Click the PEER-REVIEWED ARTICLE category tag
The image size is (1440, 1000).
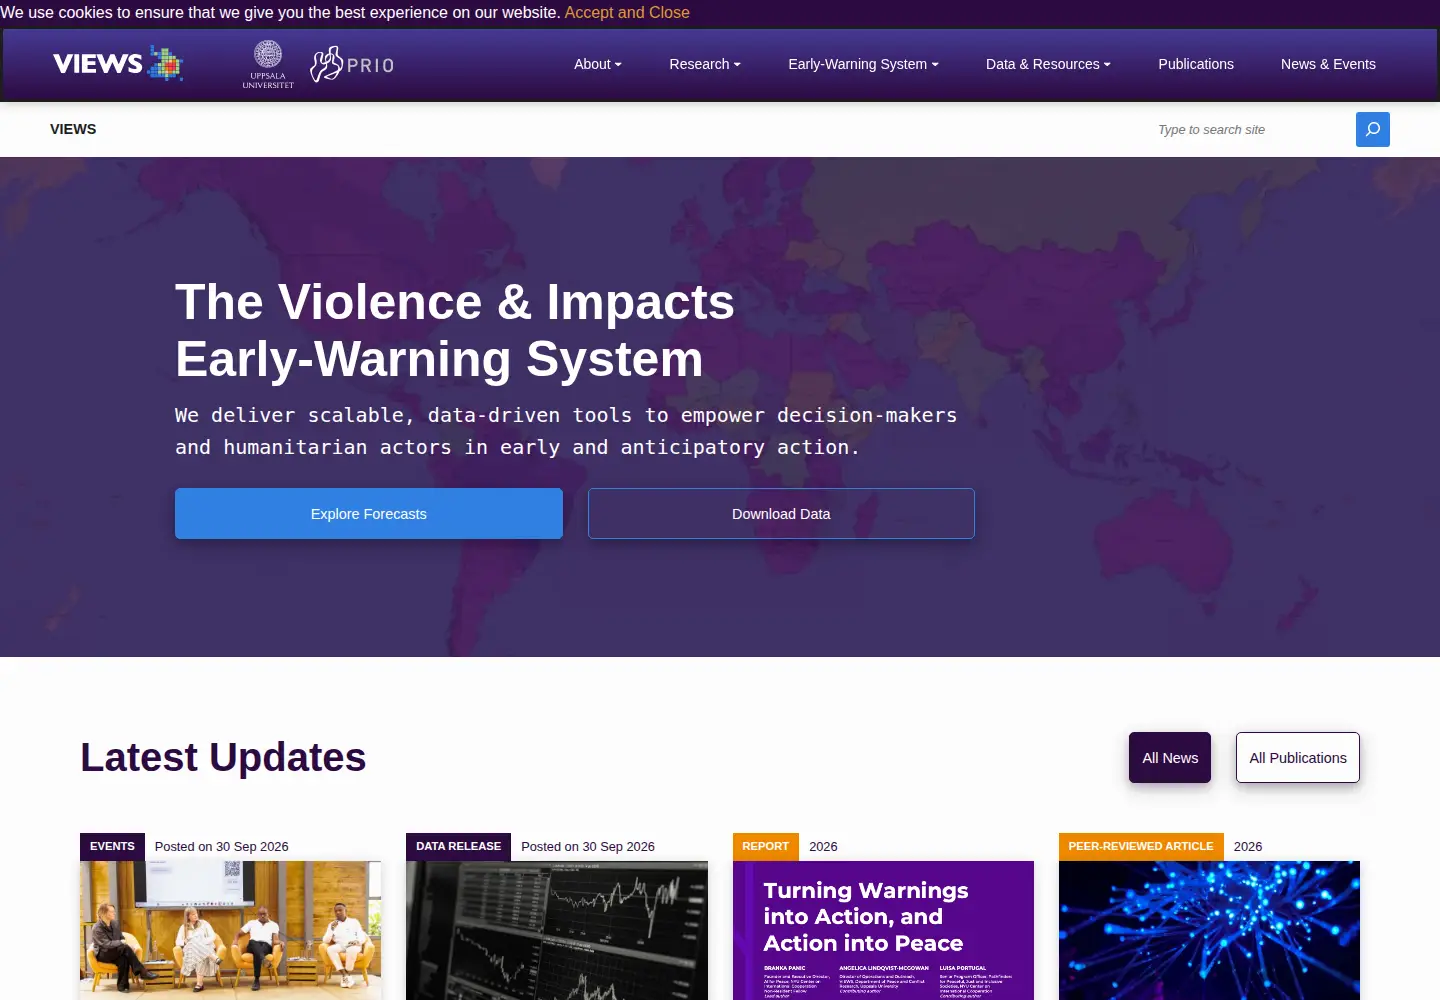[x=1141, y=846]
